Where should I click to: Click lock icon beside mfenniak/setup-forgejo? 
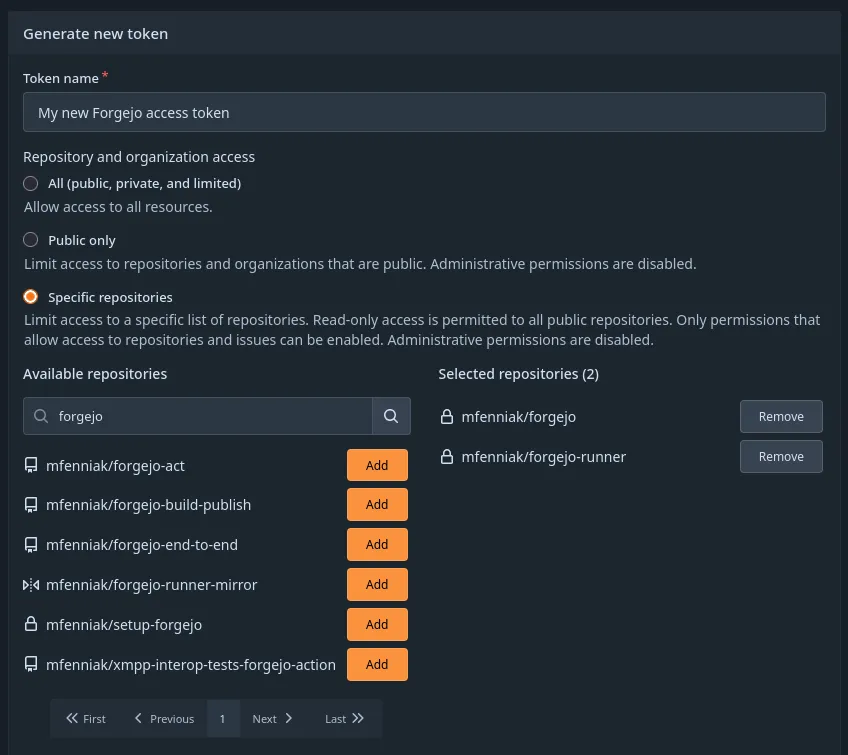click(x=31, y=624)
